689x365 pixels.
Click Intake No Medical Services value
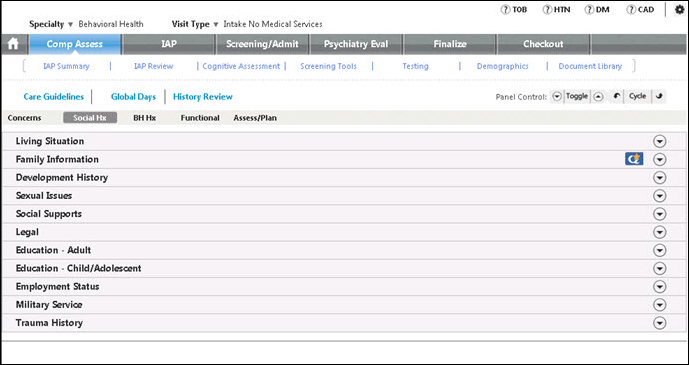click(x=273, y=24)
